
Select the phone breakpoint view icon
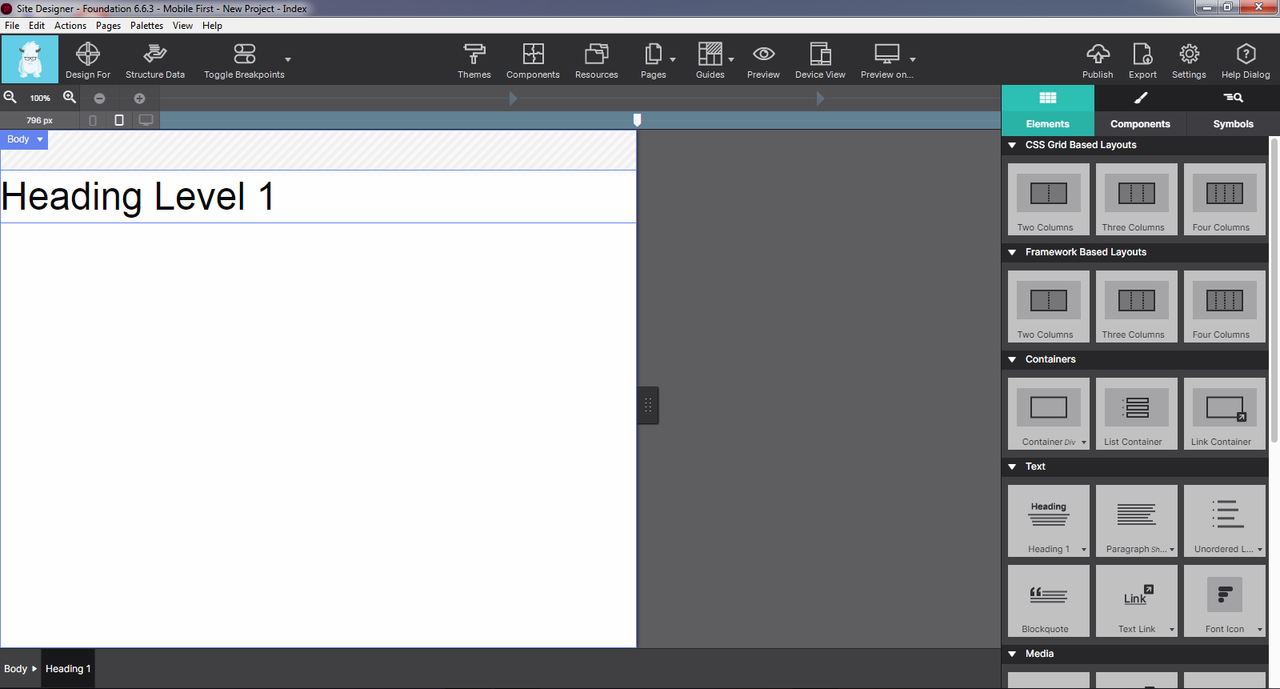93,120
